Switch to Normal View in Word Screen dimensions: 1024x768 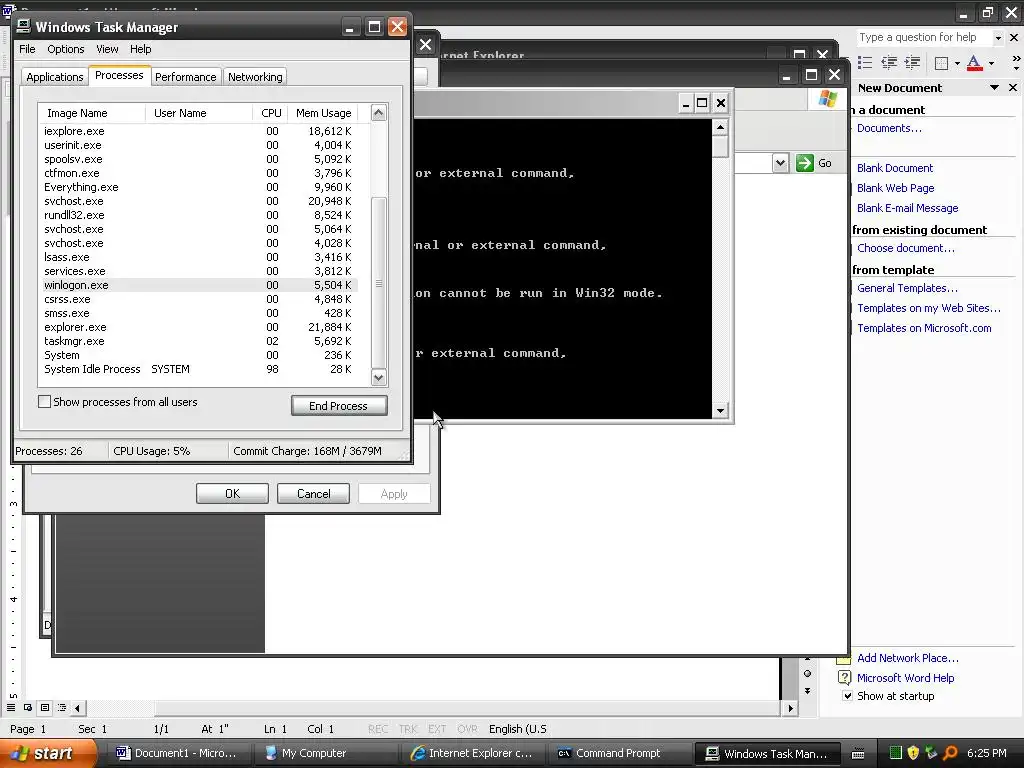11,707
